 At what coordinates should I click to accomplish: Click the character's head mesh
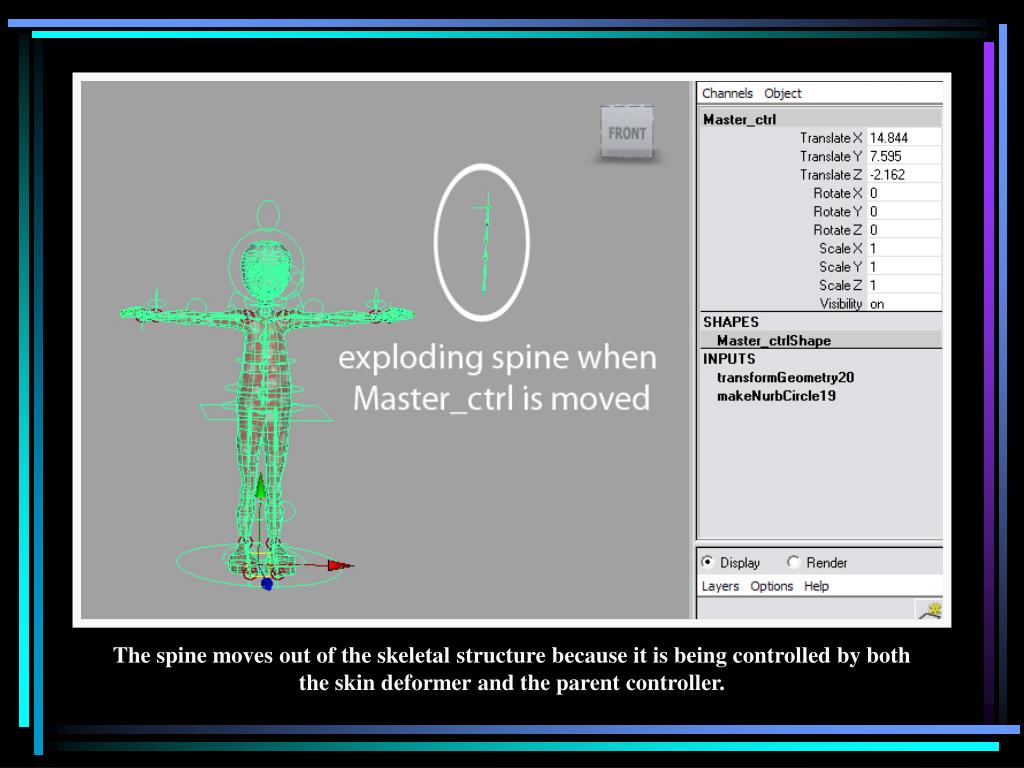coord(266,271)
